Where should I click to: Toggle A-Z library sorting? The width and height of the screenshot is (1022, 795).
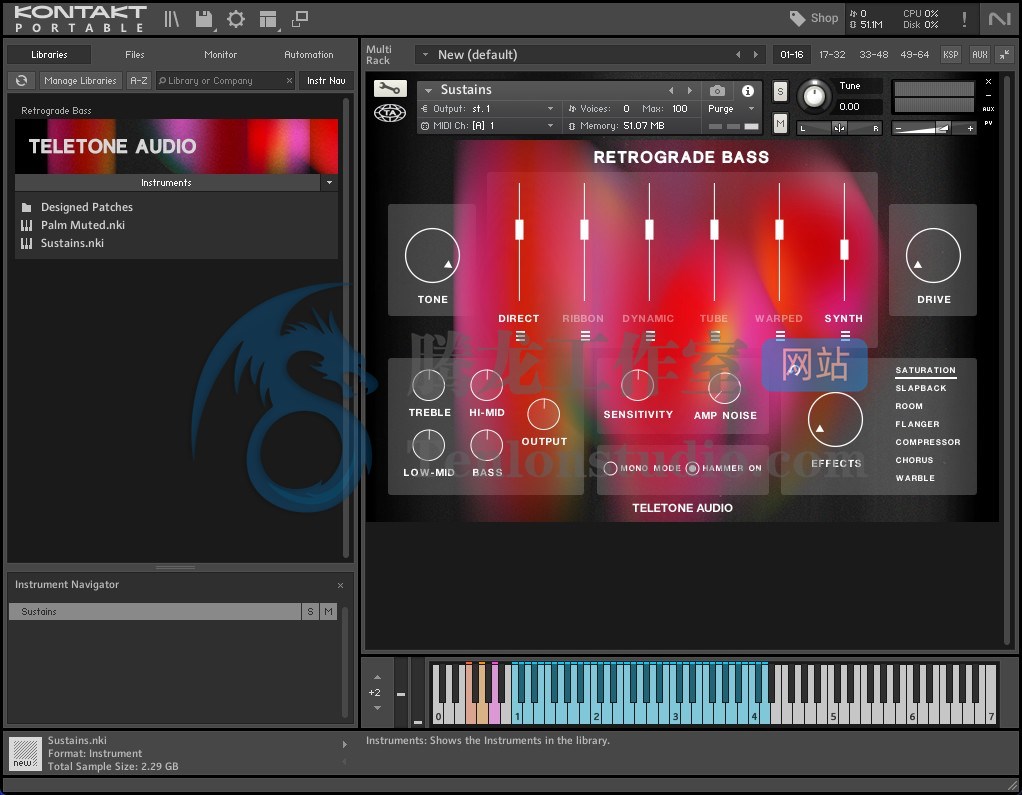139,80
